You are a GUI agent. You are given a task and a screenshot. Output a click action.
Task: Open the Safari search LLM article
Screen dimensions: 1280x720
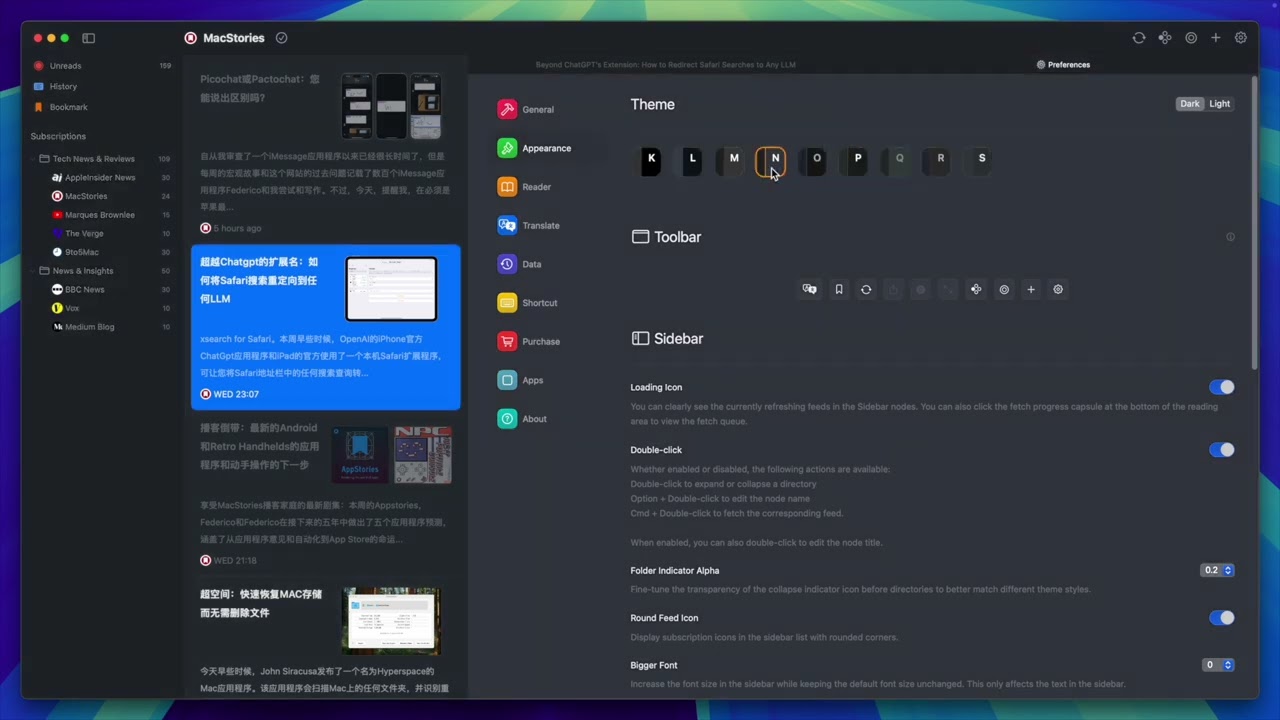(x=326, y=327)
